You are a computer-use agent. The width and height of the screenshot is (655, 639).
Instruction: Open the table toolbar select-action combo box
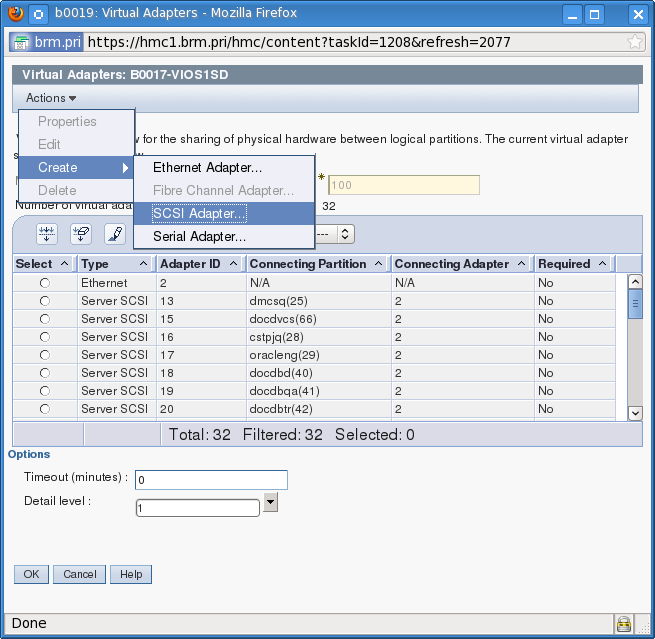coord(334,233)
